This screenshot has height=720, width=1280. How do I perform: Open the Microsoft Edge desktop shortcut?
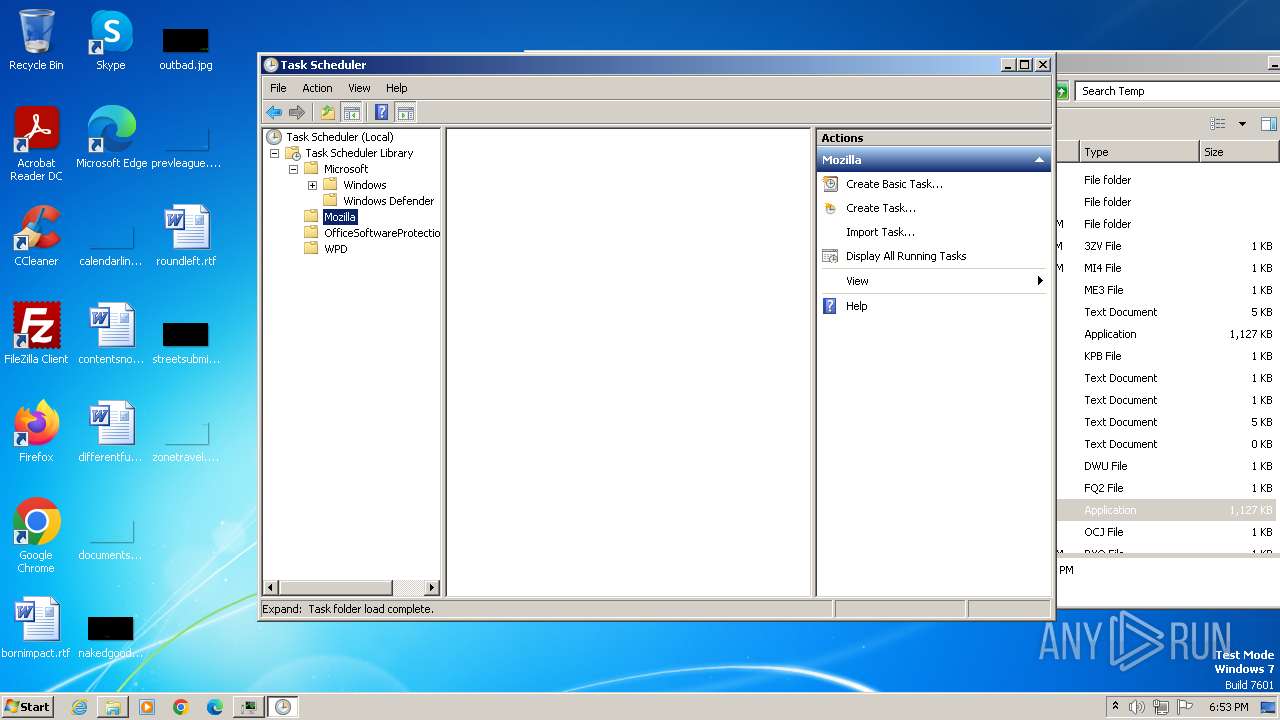point(111,138)
